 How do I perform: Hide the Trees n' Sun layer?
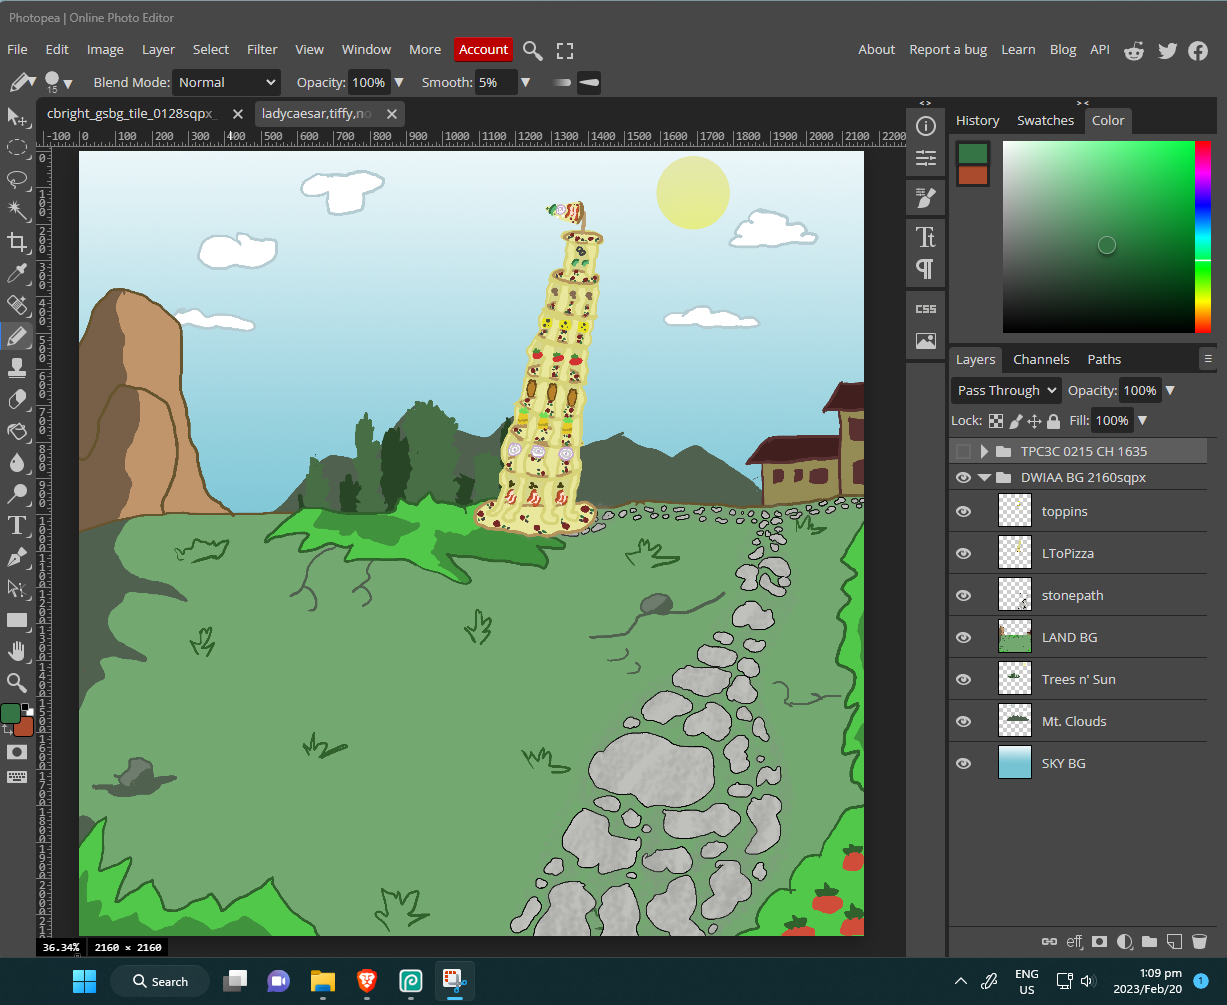(x=963, y=679)
